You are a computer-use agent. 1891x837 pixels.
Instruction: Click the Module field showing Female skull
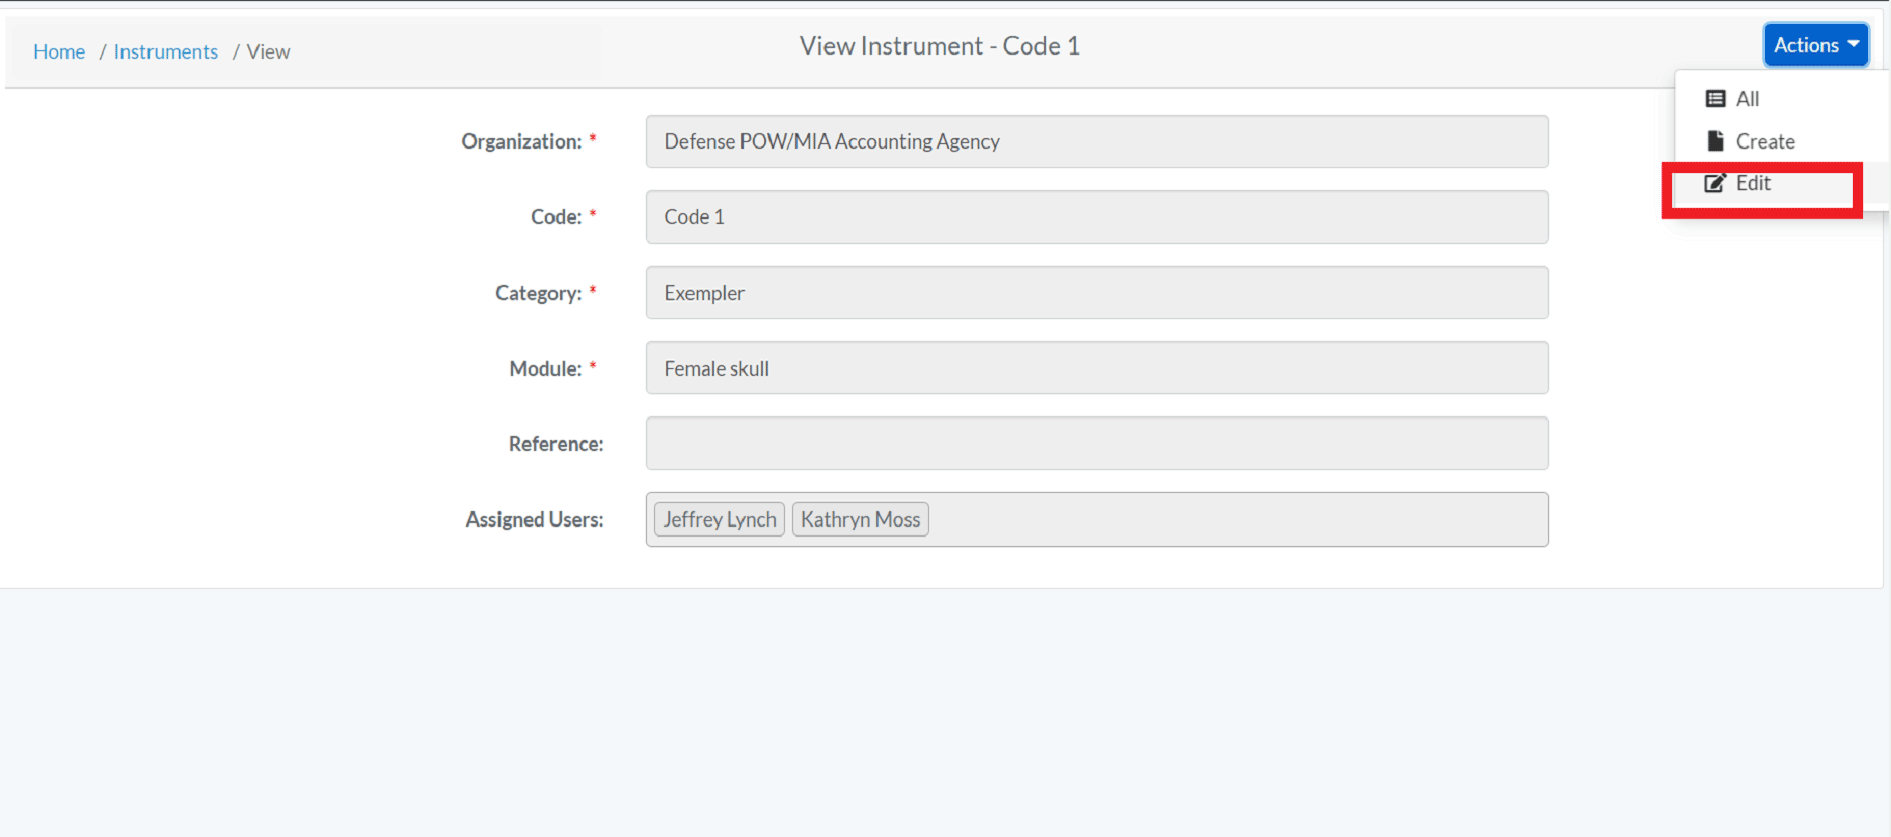(x=1097, y=368)
